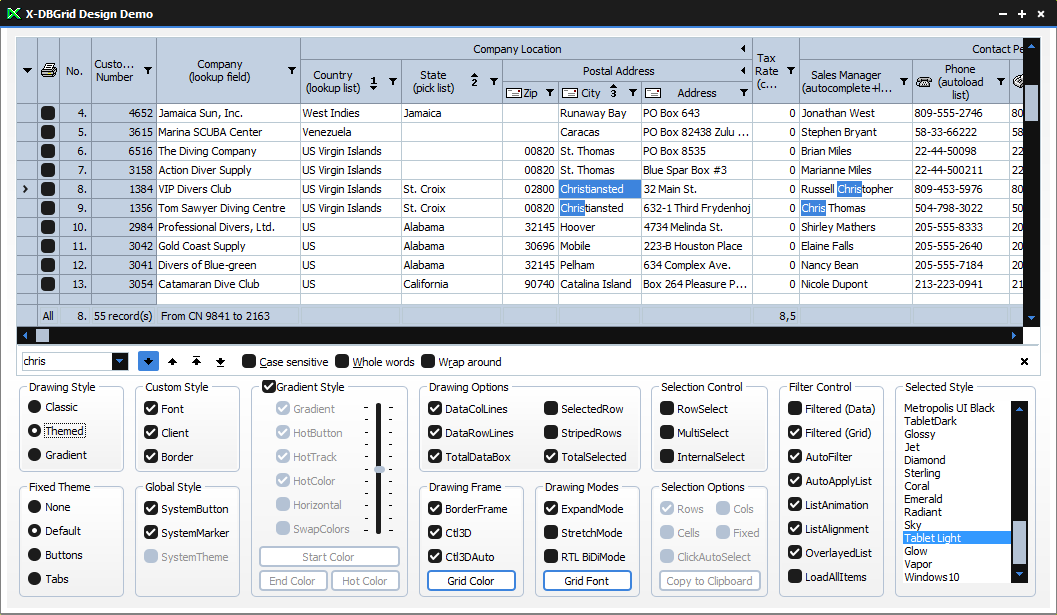
Task: Close the search bar with the X
Action: (1024, 361)
